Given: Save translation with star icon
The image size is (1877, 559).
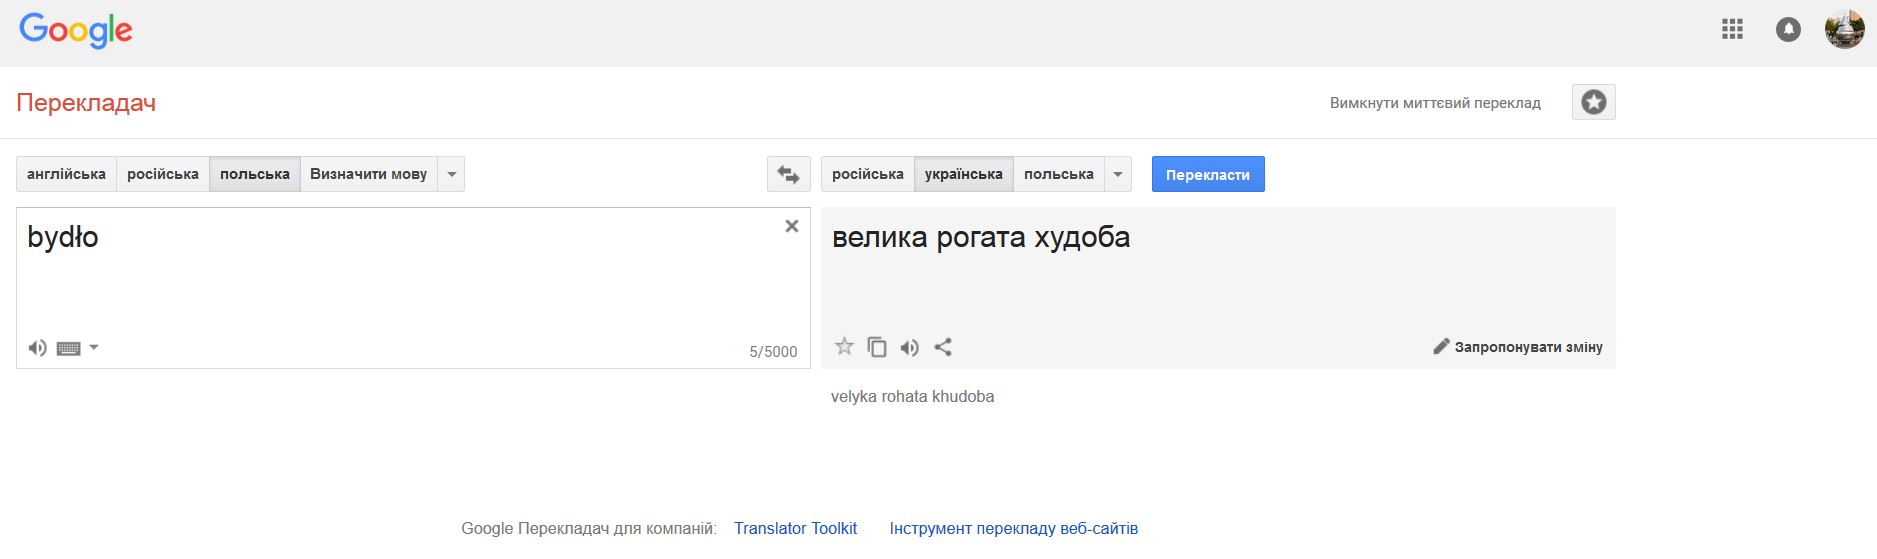Looking at the screenshot, I should point(844,347).
